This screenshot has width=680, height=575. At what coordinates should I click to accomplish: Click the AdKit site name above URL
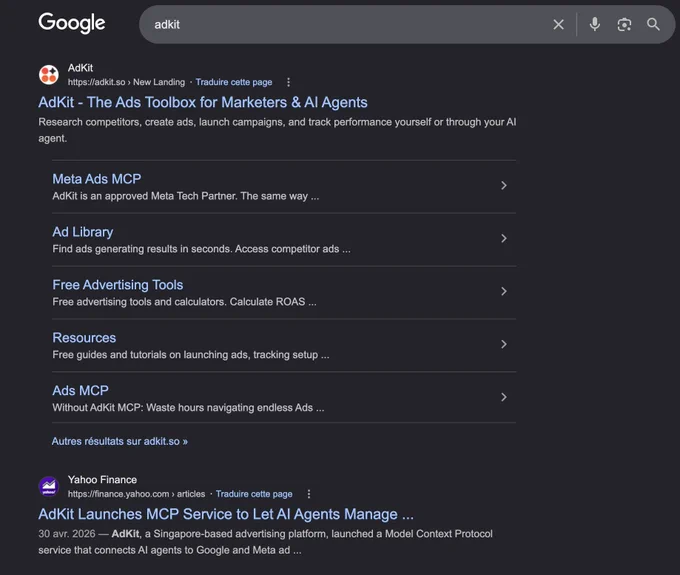click(x=80, y=68)
